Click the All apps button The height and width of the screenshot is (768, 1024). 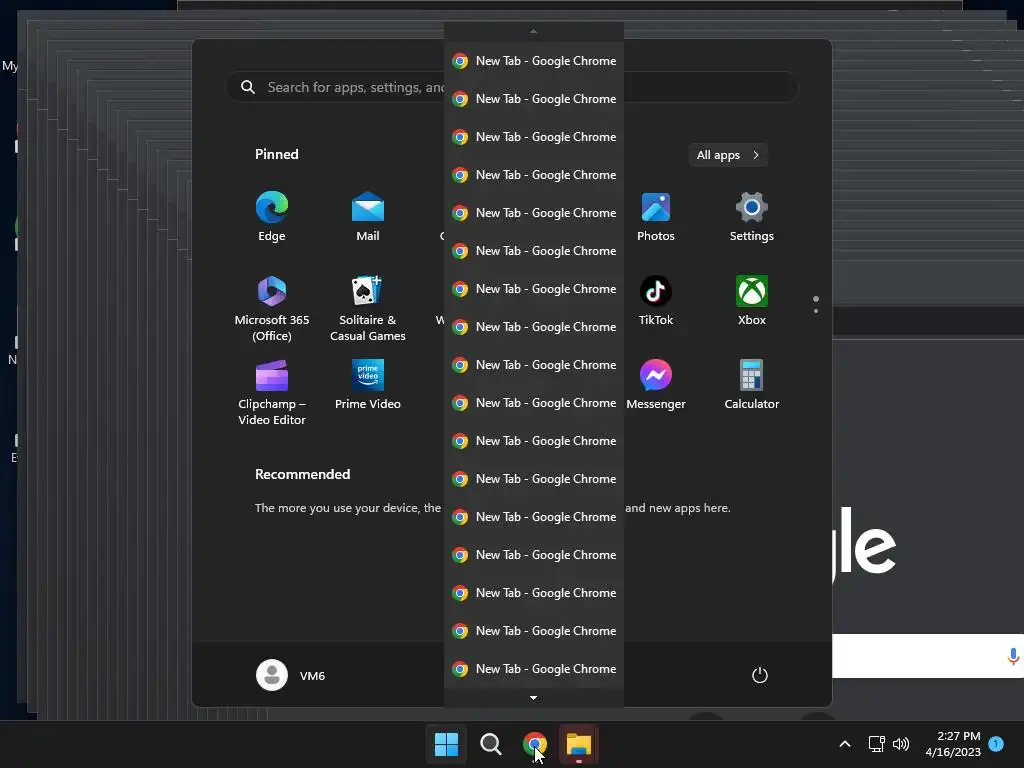[x=728, y=155]
